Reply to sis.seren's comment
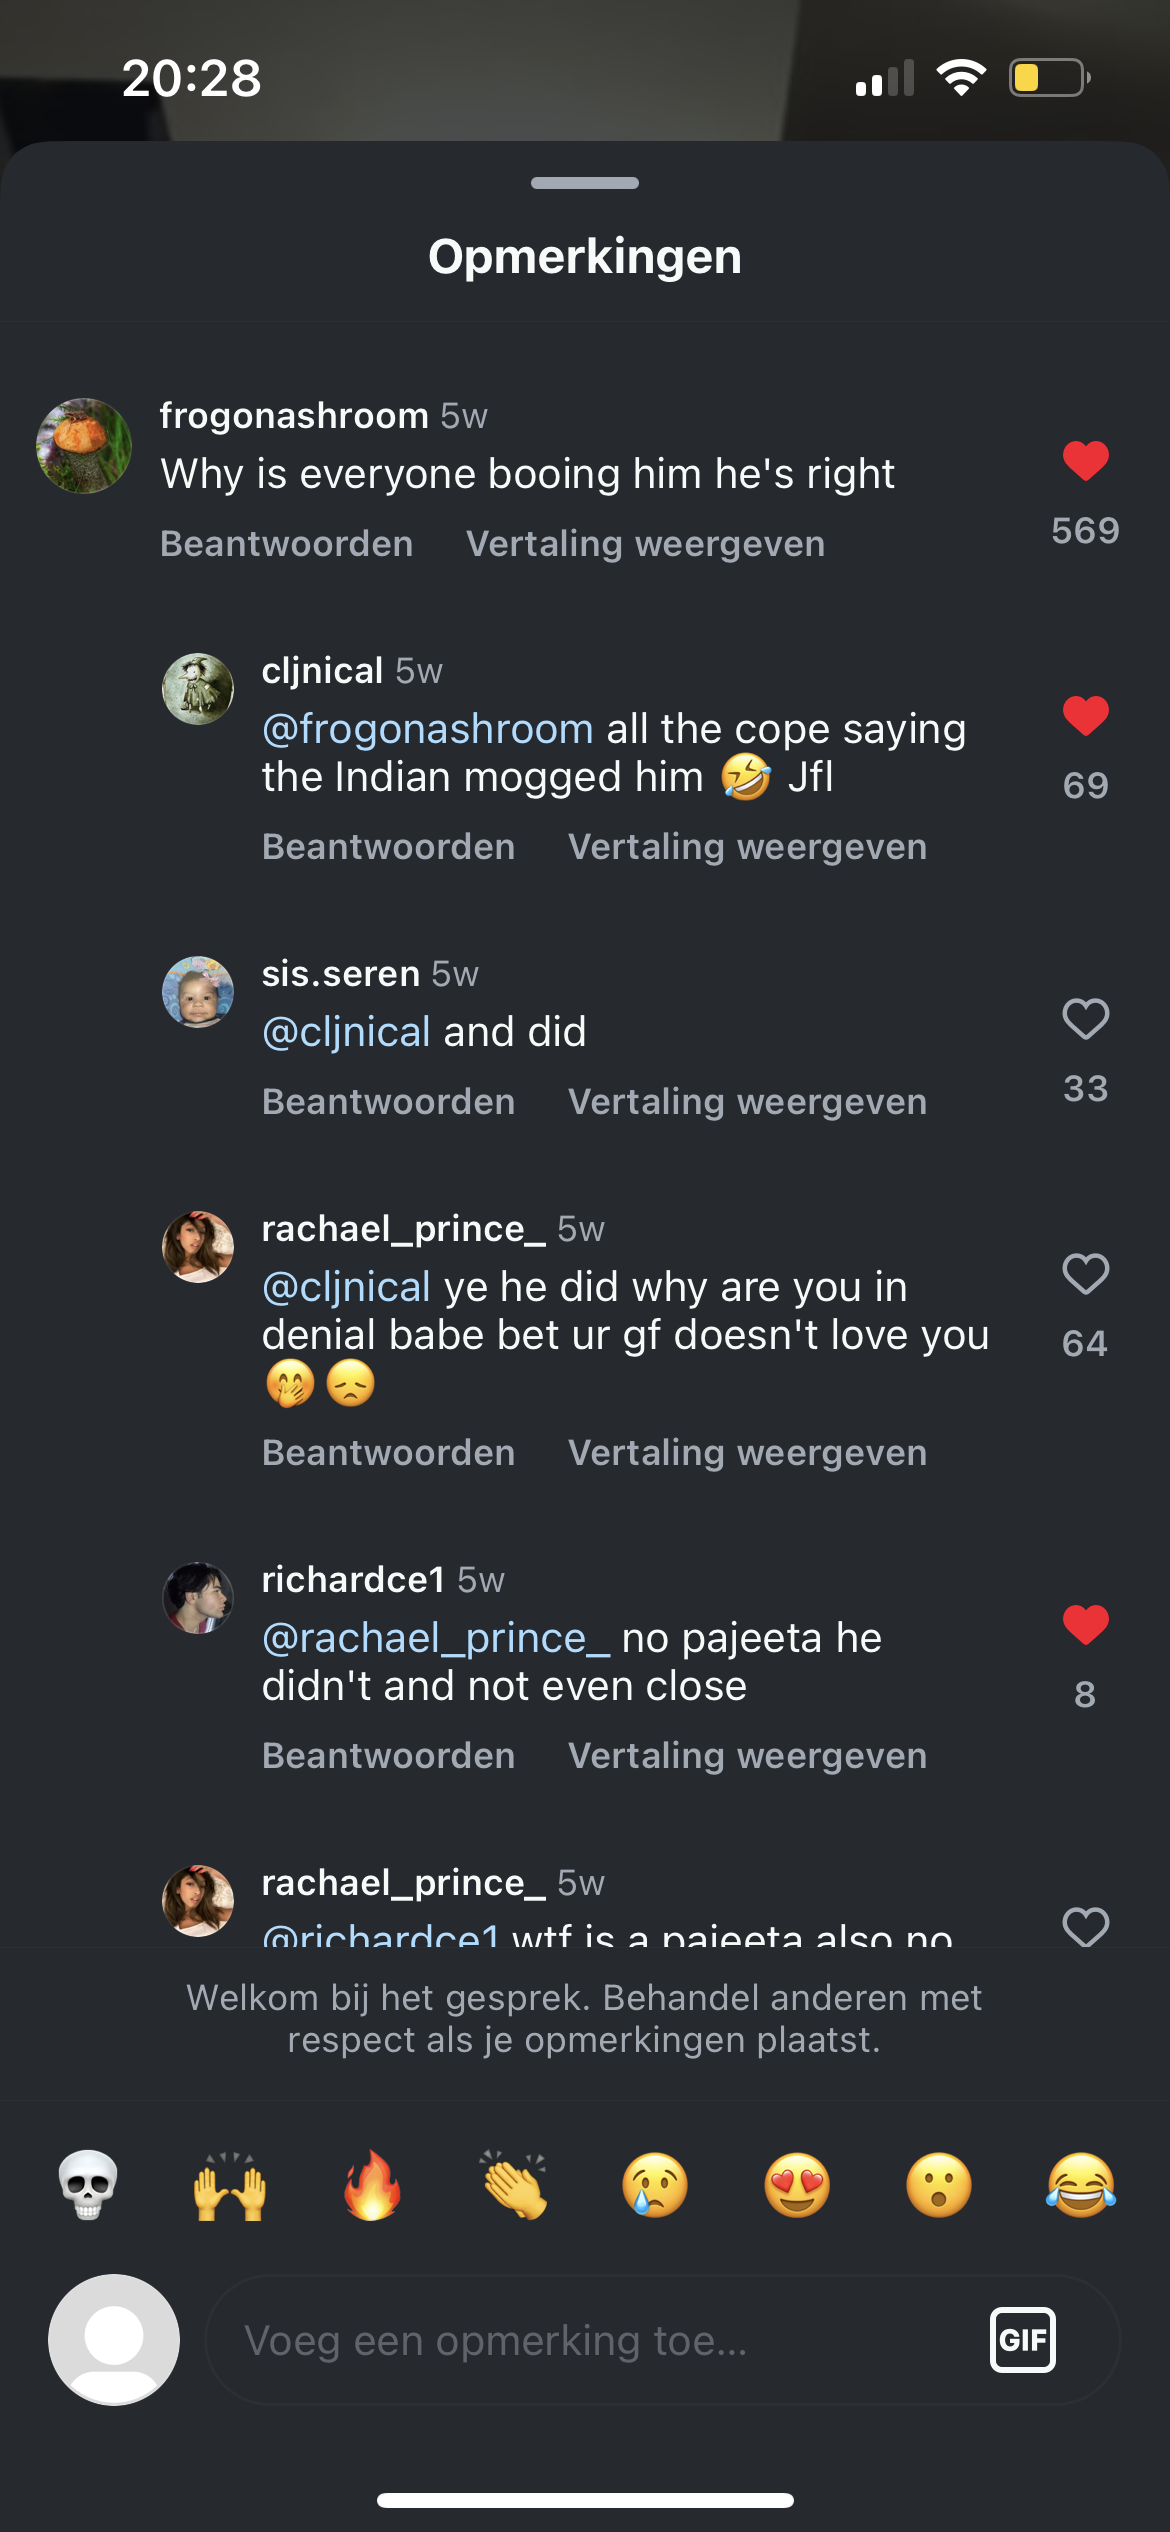1170x2532 pixels. (389, 1102)
